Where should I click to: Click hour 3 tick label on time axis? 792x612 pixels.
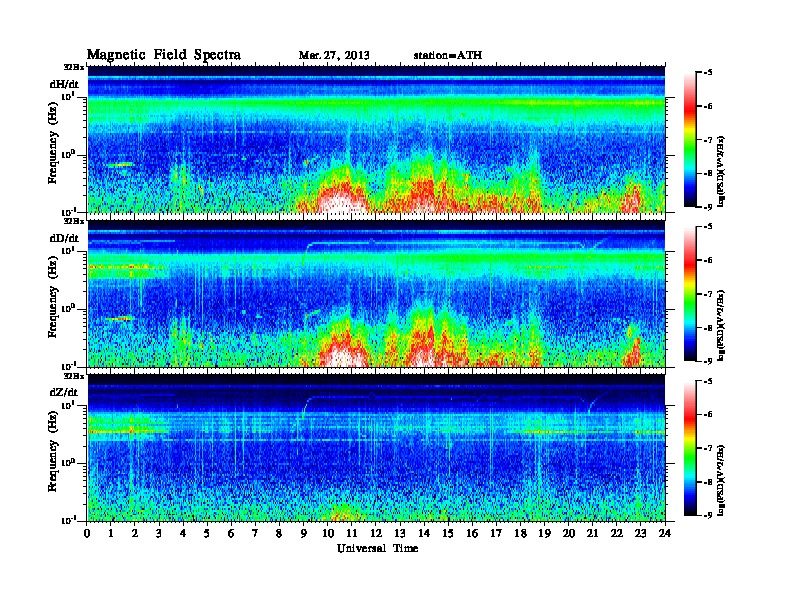click(160, 533)
